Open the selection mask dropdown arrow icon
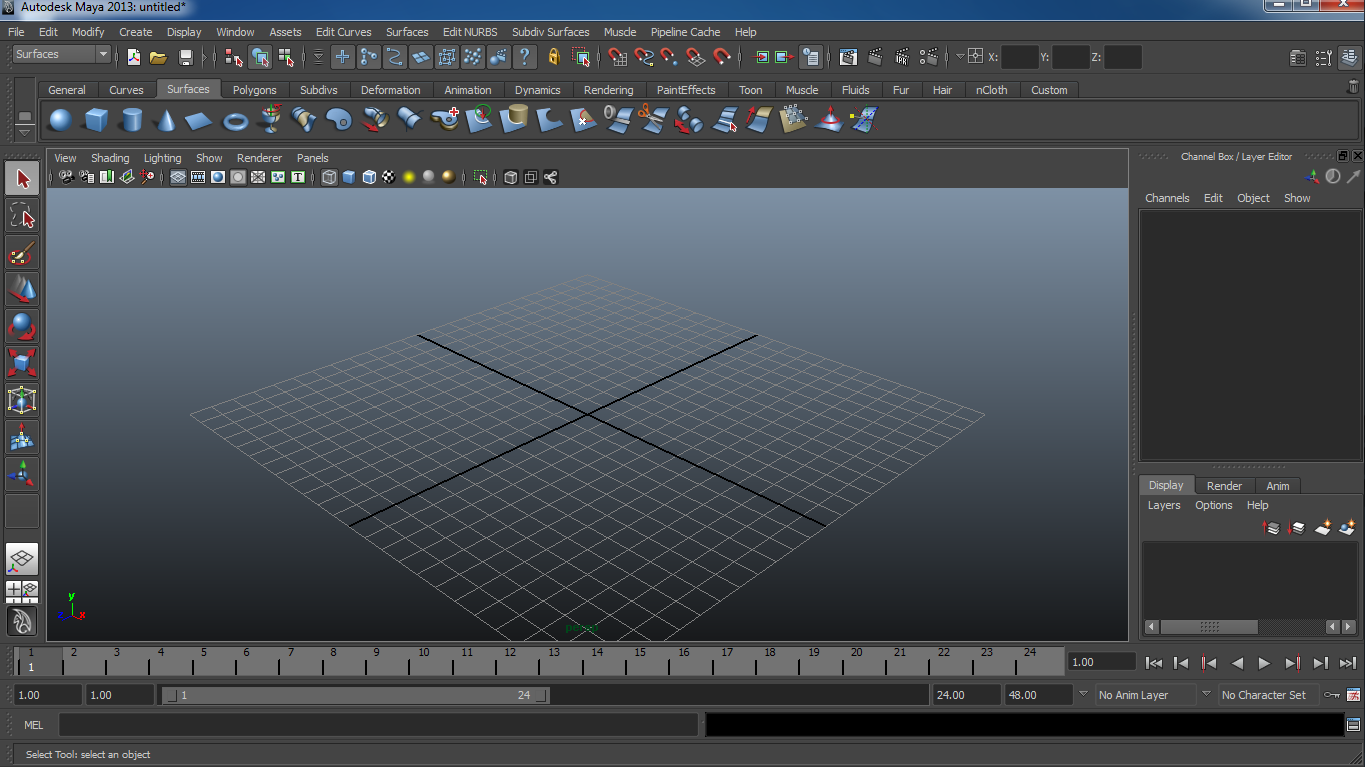Viewport: 1365px width, 767px height. click(319, 57)
